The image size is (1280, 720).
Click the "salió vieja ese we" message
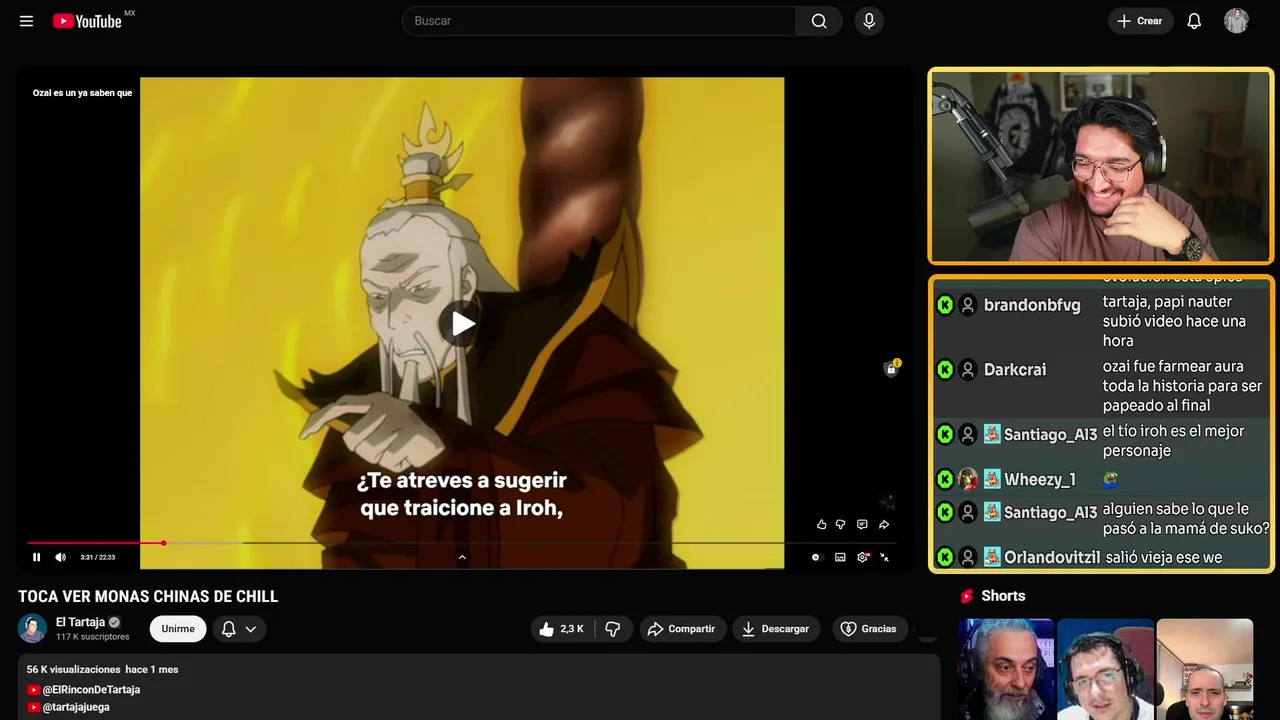tap(1164, 557)
